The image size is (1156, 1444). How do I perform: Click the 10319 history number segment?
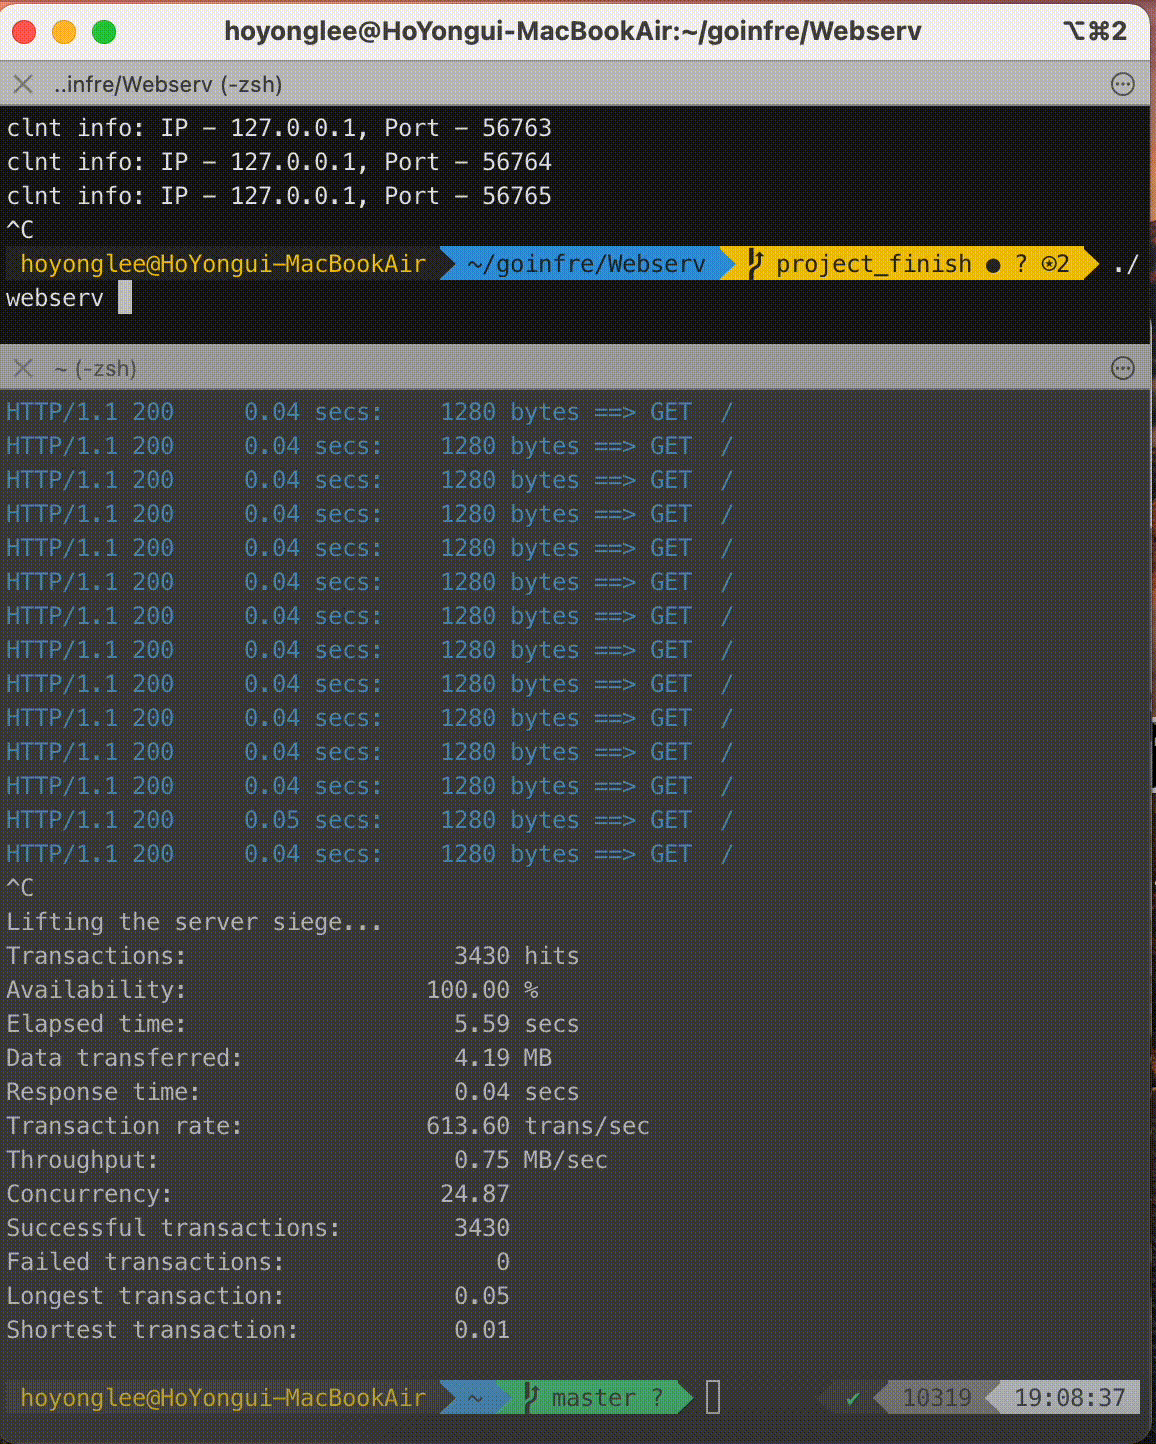(x=937, y=1398)
